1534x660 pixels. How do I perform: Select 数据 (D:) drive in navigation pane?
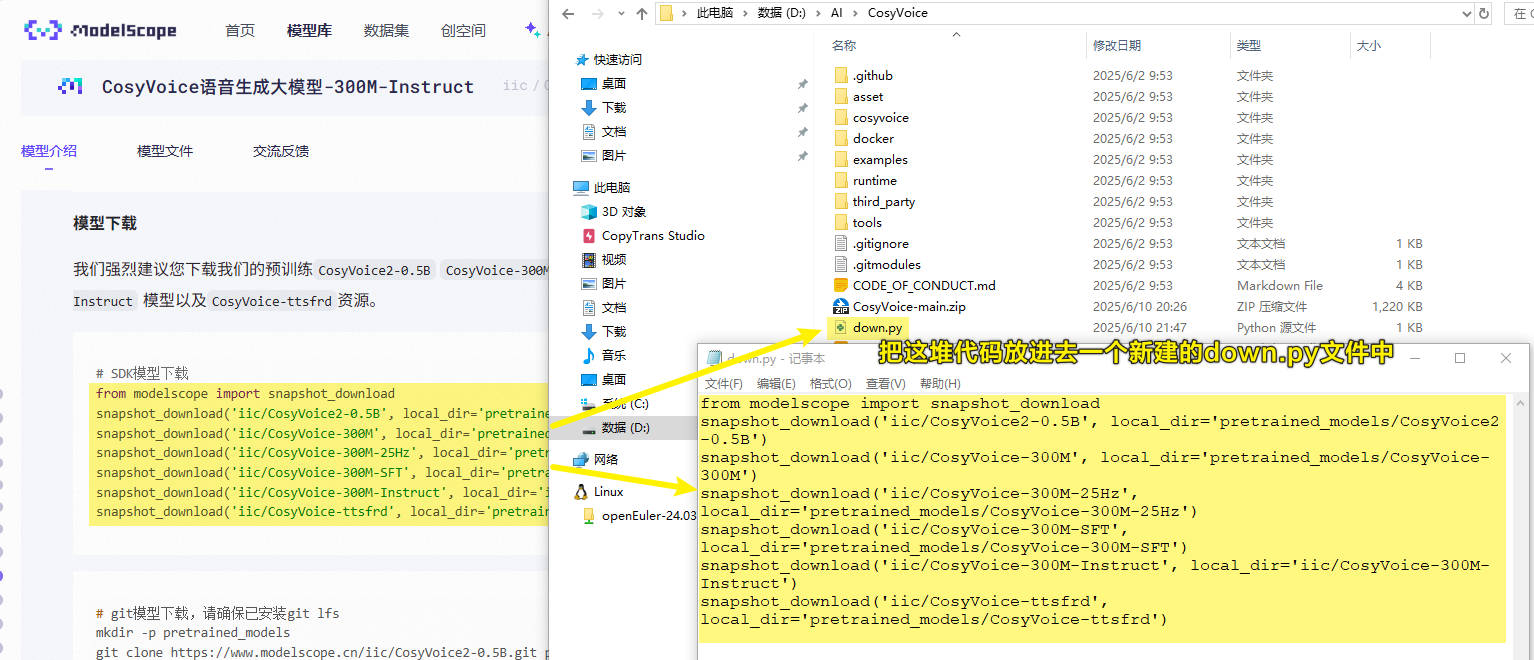(x=625, y=427)
